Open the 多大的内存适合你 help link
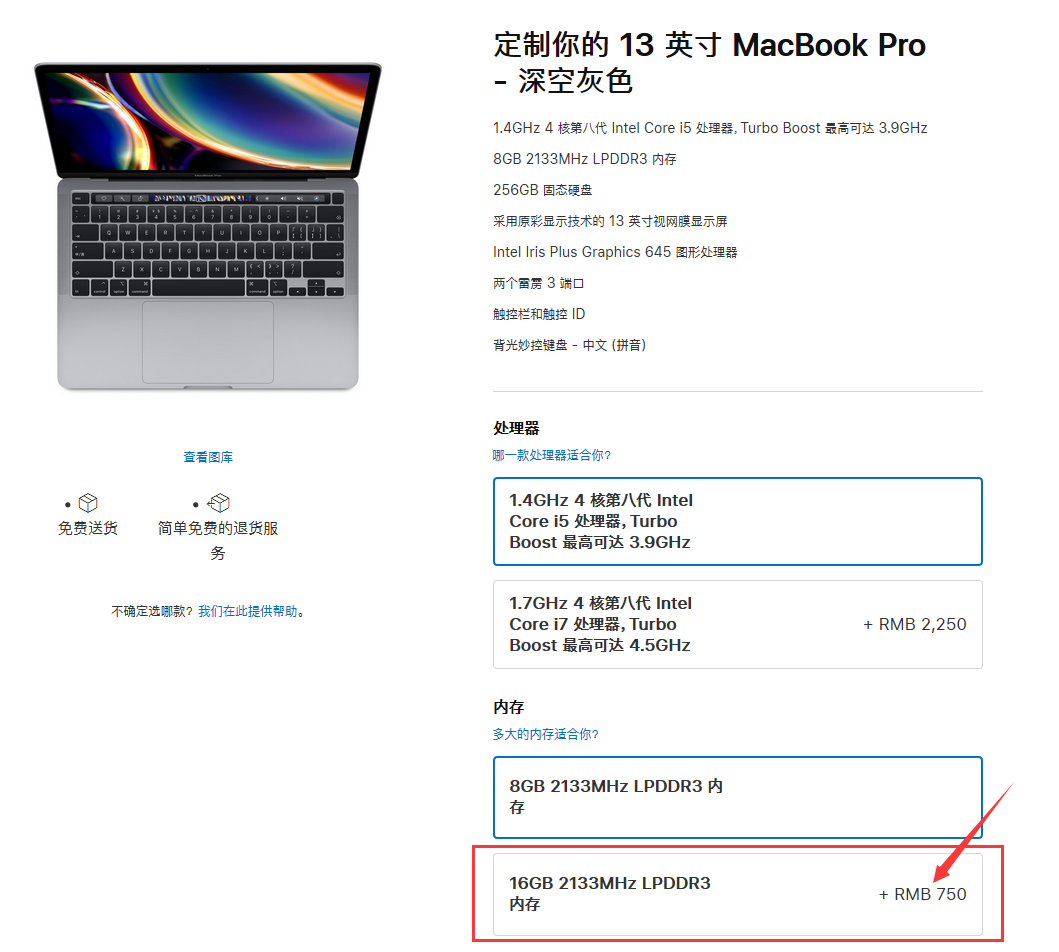Viewport: 1059px width, 952px height. pos(546,734)
